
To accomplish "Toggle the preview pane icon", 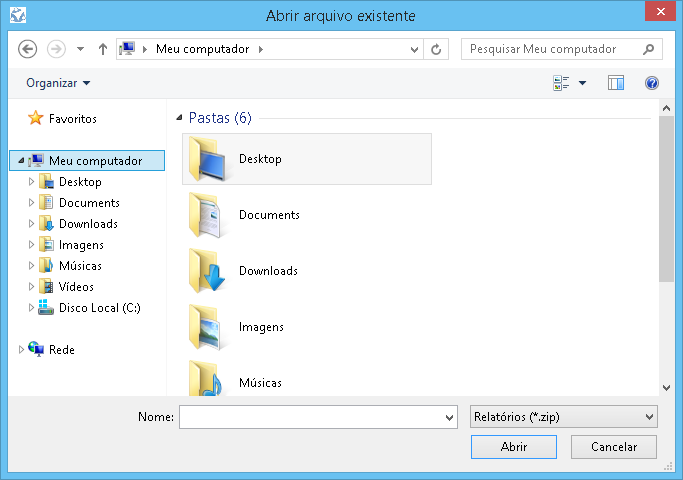I will (x=615, y=83).
